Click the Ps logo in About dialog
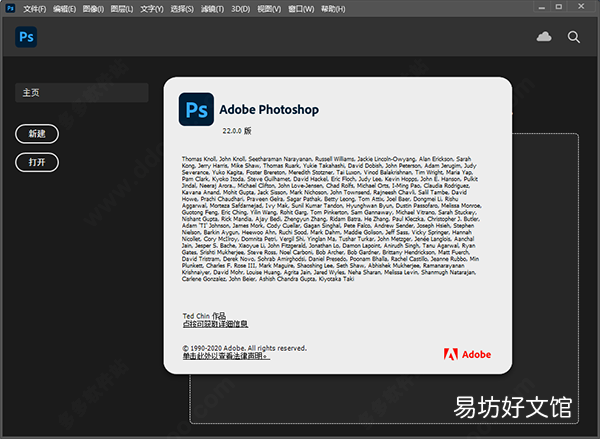600x439 pixels. [196, 109]
